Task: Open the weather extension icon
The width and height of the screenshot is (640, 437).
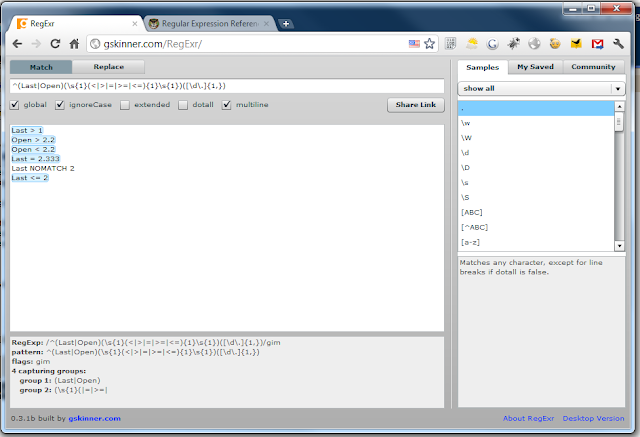Action: 472,44
